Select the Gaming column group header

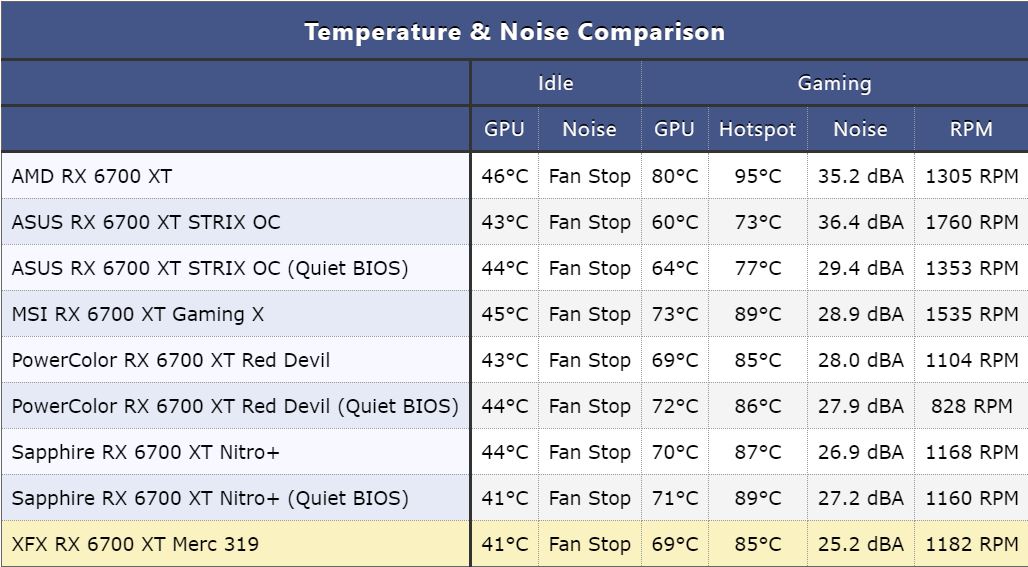pos(834,83)
